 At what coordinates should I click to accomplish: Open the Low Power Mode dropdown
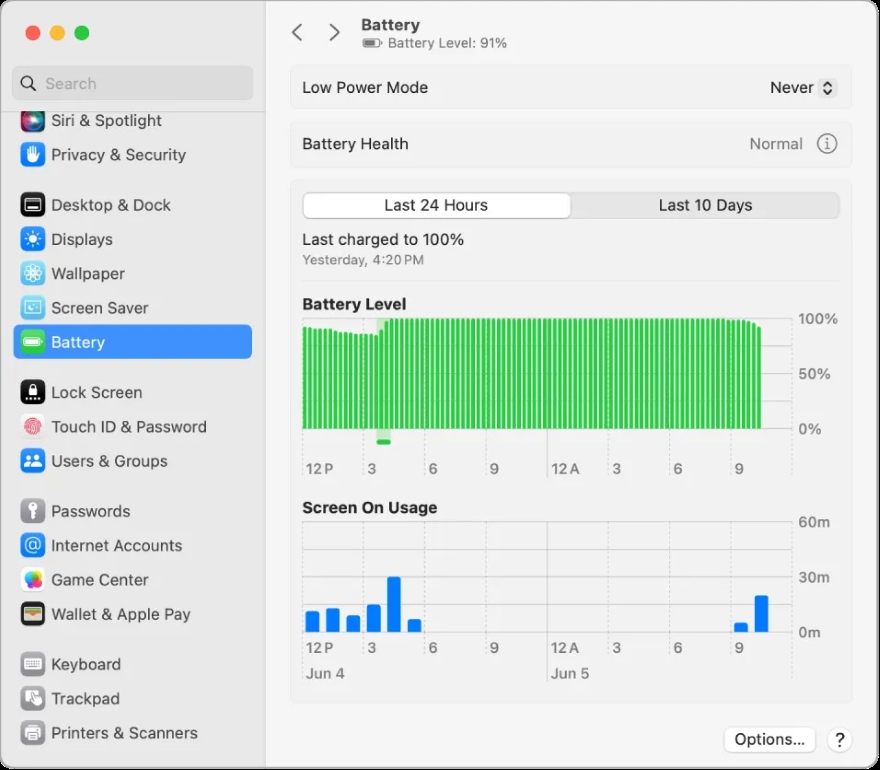point(802,87)
